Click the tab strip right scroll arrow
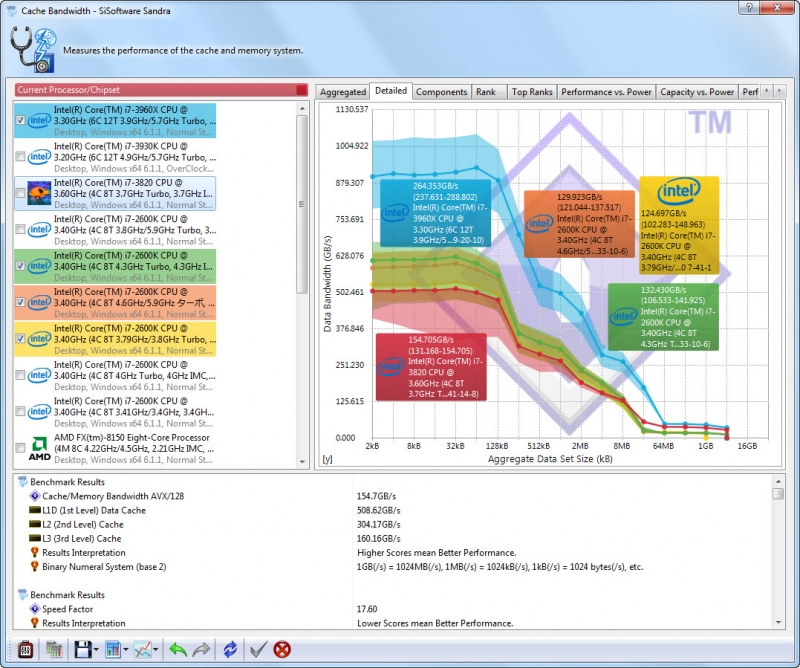Screen dimensions: 800x668 coord(779,91)
